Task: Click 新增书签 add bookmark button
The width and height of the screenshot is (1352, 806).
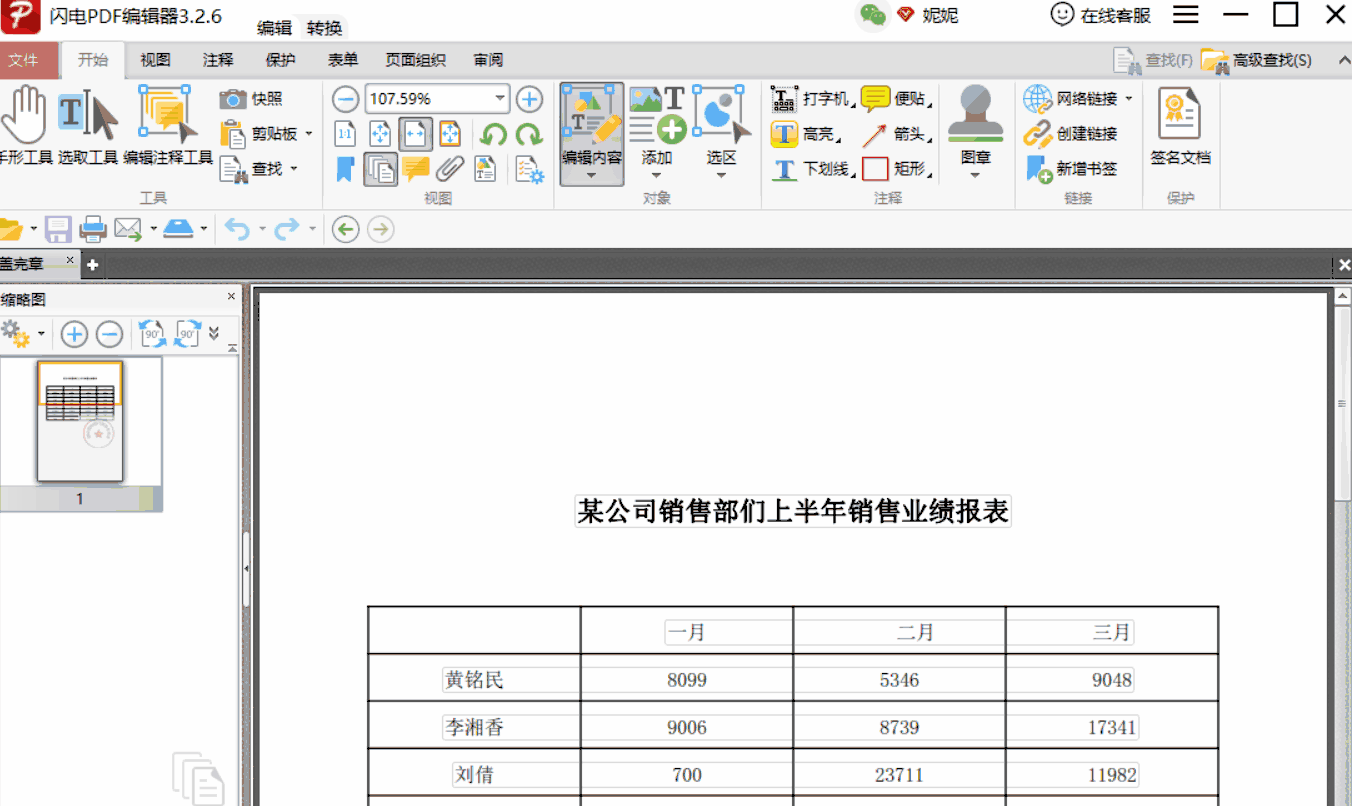Action: point(1070,169)
